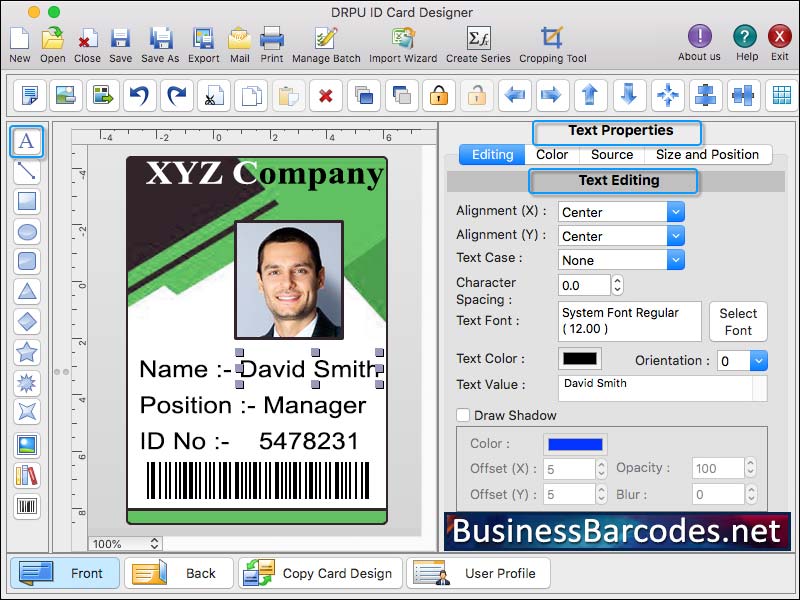Show the Front side of card
The image size is (800, 600).
(64, 573)
